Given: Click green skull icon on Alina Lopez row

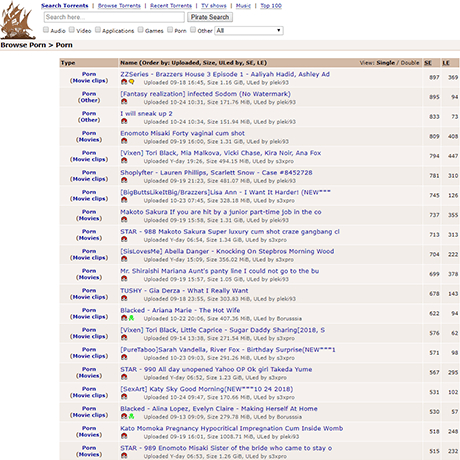Looking at the screenshot, I should point(131,416).
